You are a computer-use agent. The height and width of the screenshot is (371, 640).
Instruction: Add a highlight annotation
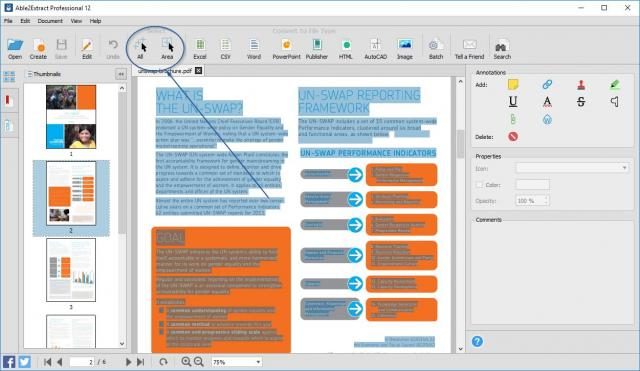[x=615, y=84]
